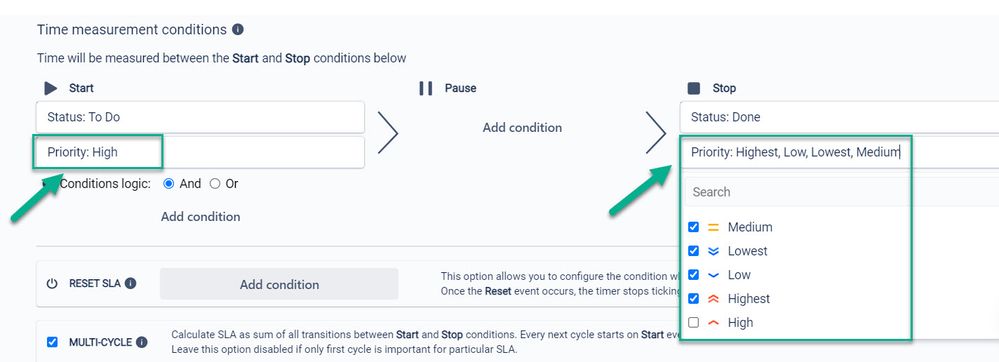Open the Start Priority: High dropdown

click(200, 152)
